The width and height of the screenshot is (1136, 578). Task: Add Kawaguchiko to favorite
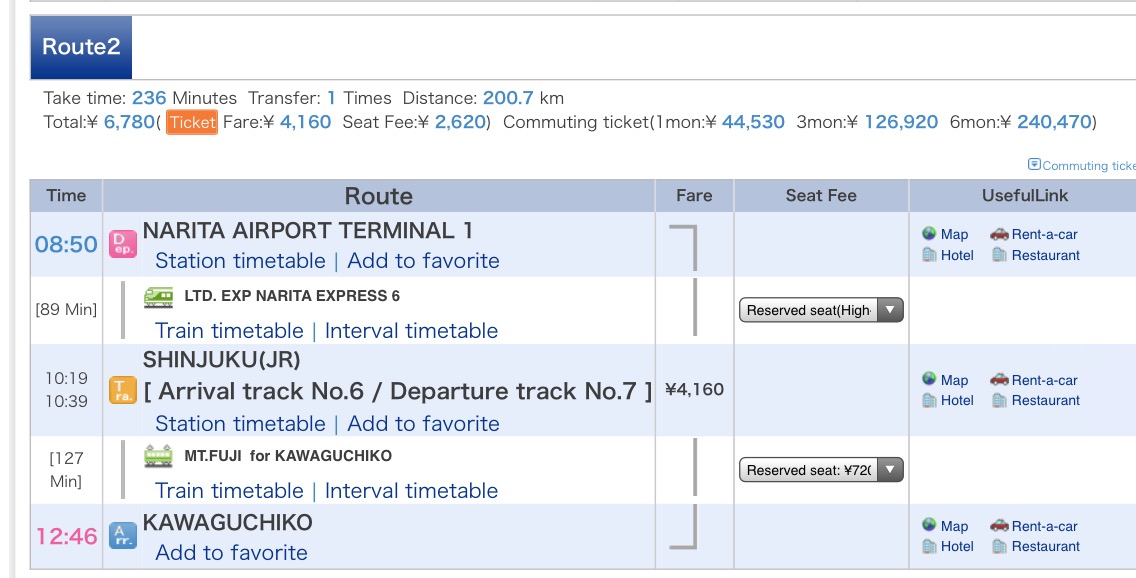pyautogui.click(x=232, y=553)
